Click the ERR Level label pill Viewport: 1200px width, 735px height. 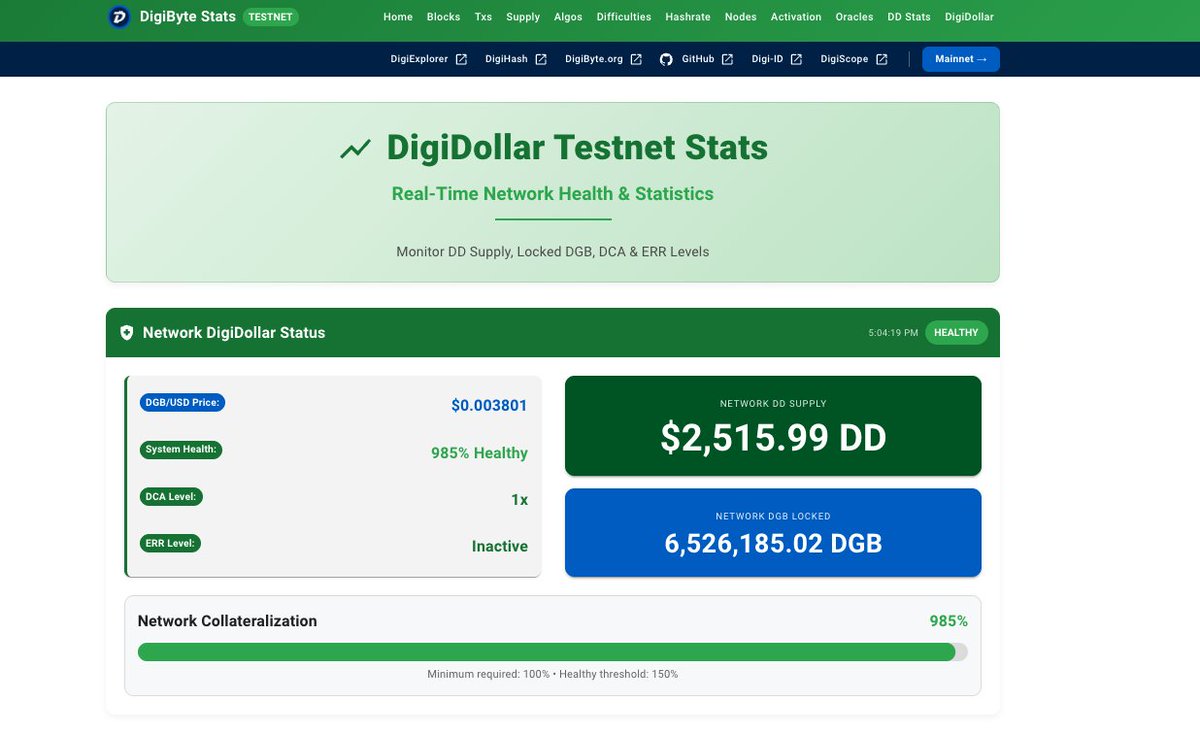(x=171, y=544)
